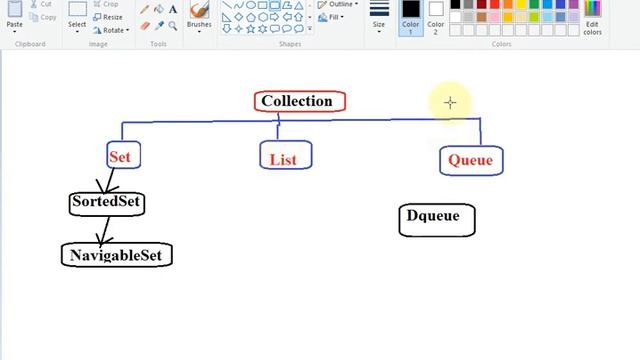Choose the Right triangle shape
The height and width of the screenshot is (360, 640).
[x=227, y=17]
